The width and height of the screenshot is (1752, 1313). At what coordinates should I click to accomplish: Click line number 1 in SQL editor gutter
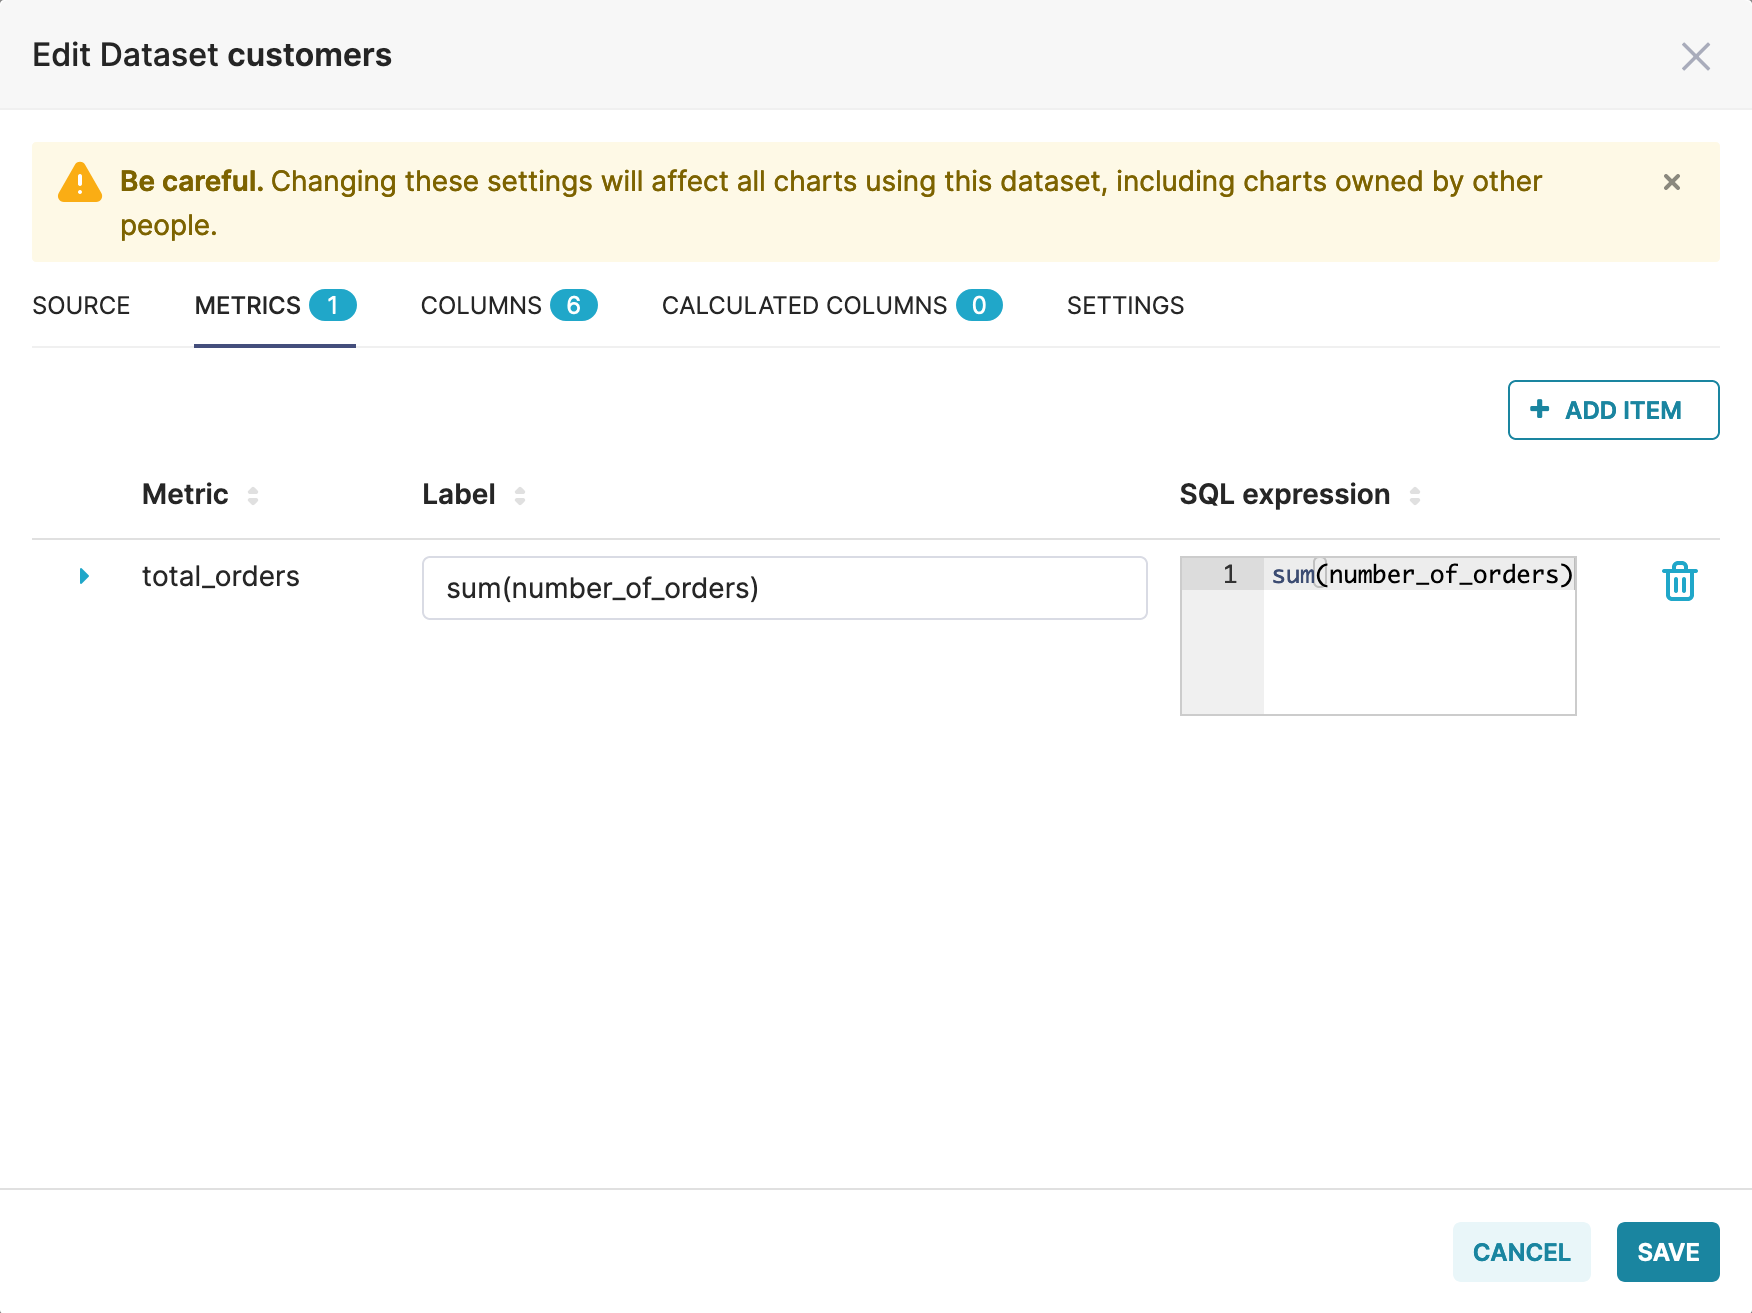1229,574
